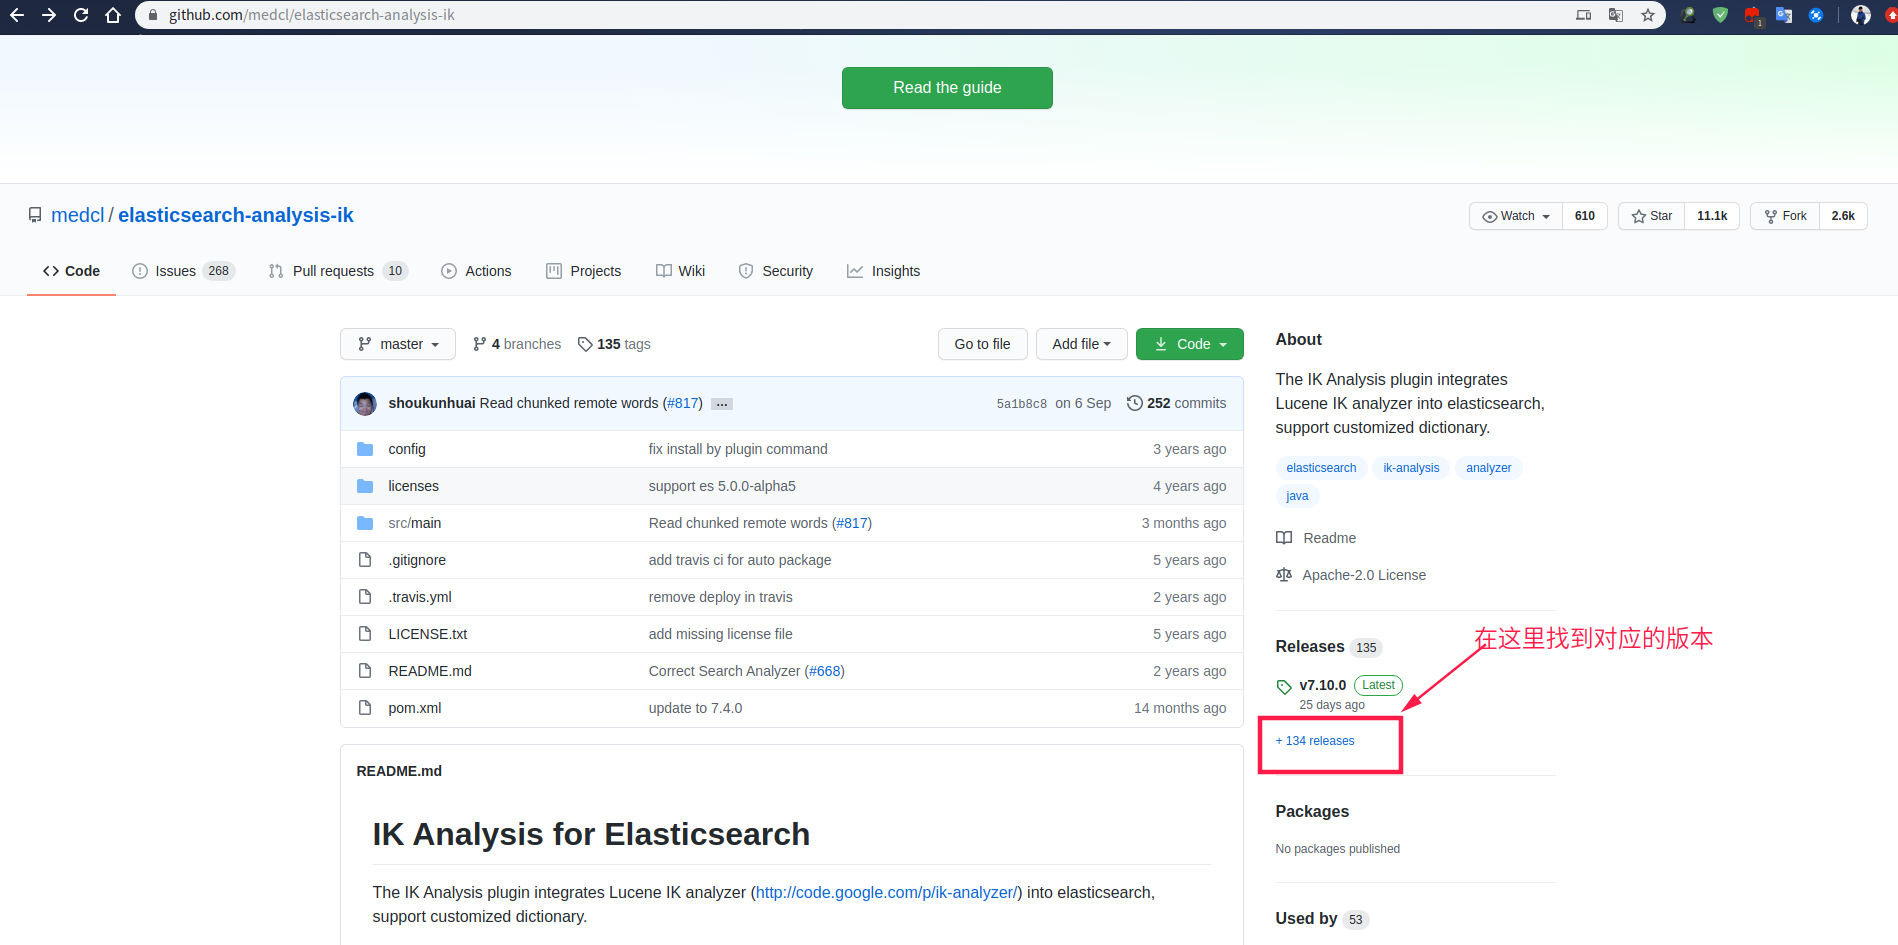Click the analyzer topic tag
The width and height of the screenshot is (1898, 945).
(x=1488, y=468)
